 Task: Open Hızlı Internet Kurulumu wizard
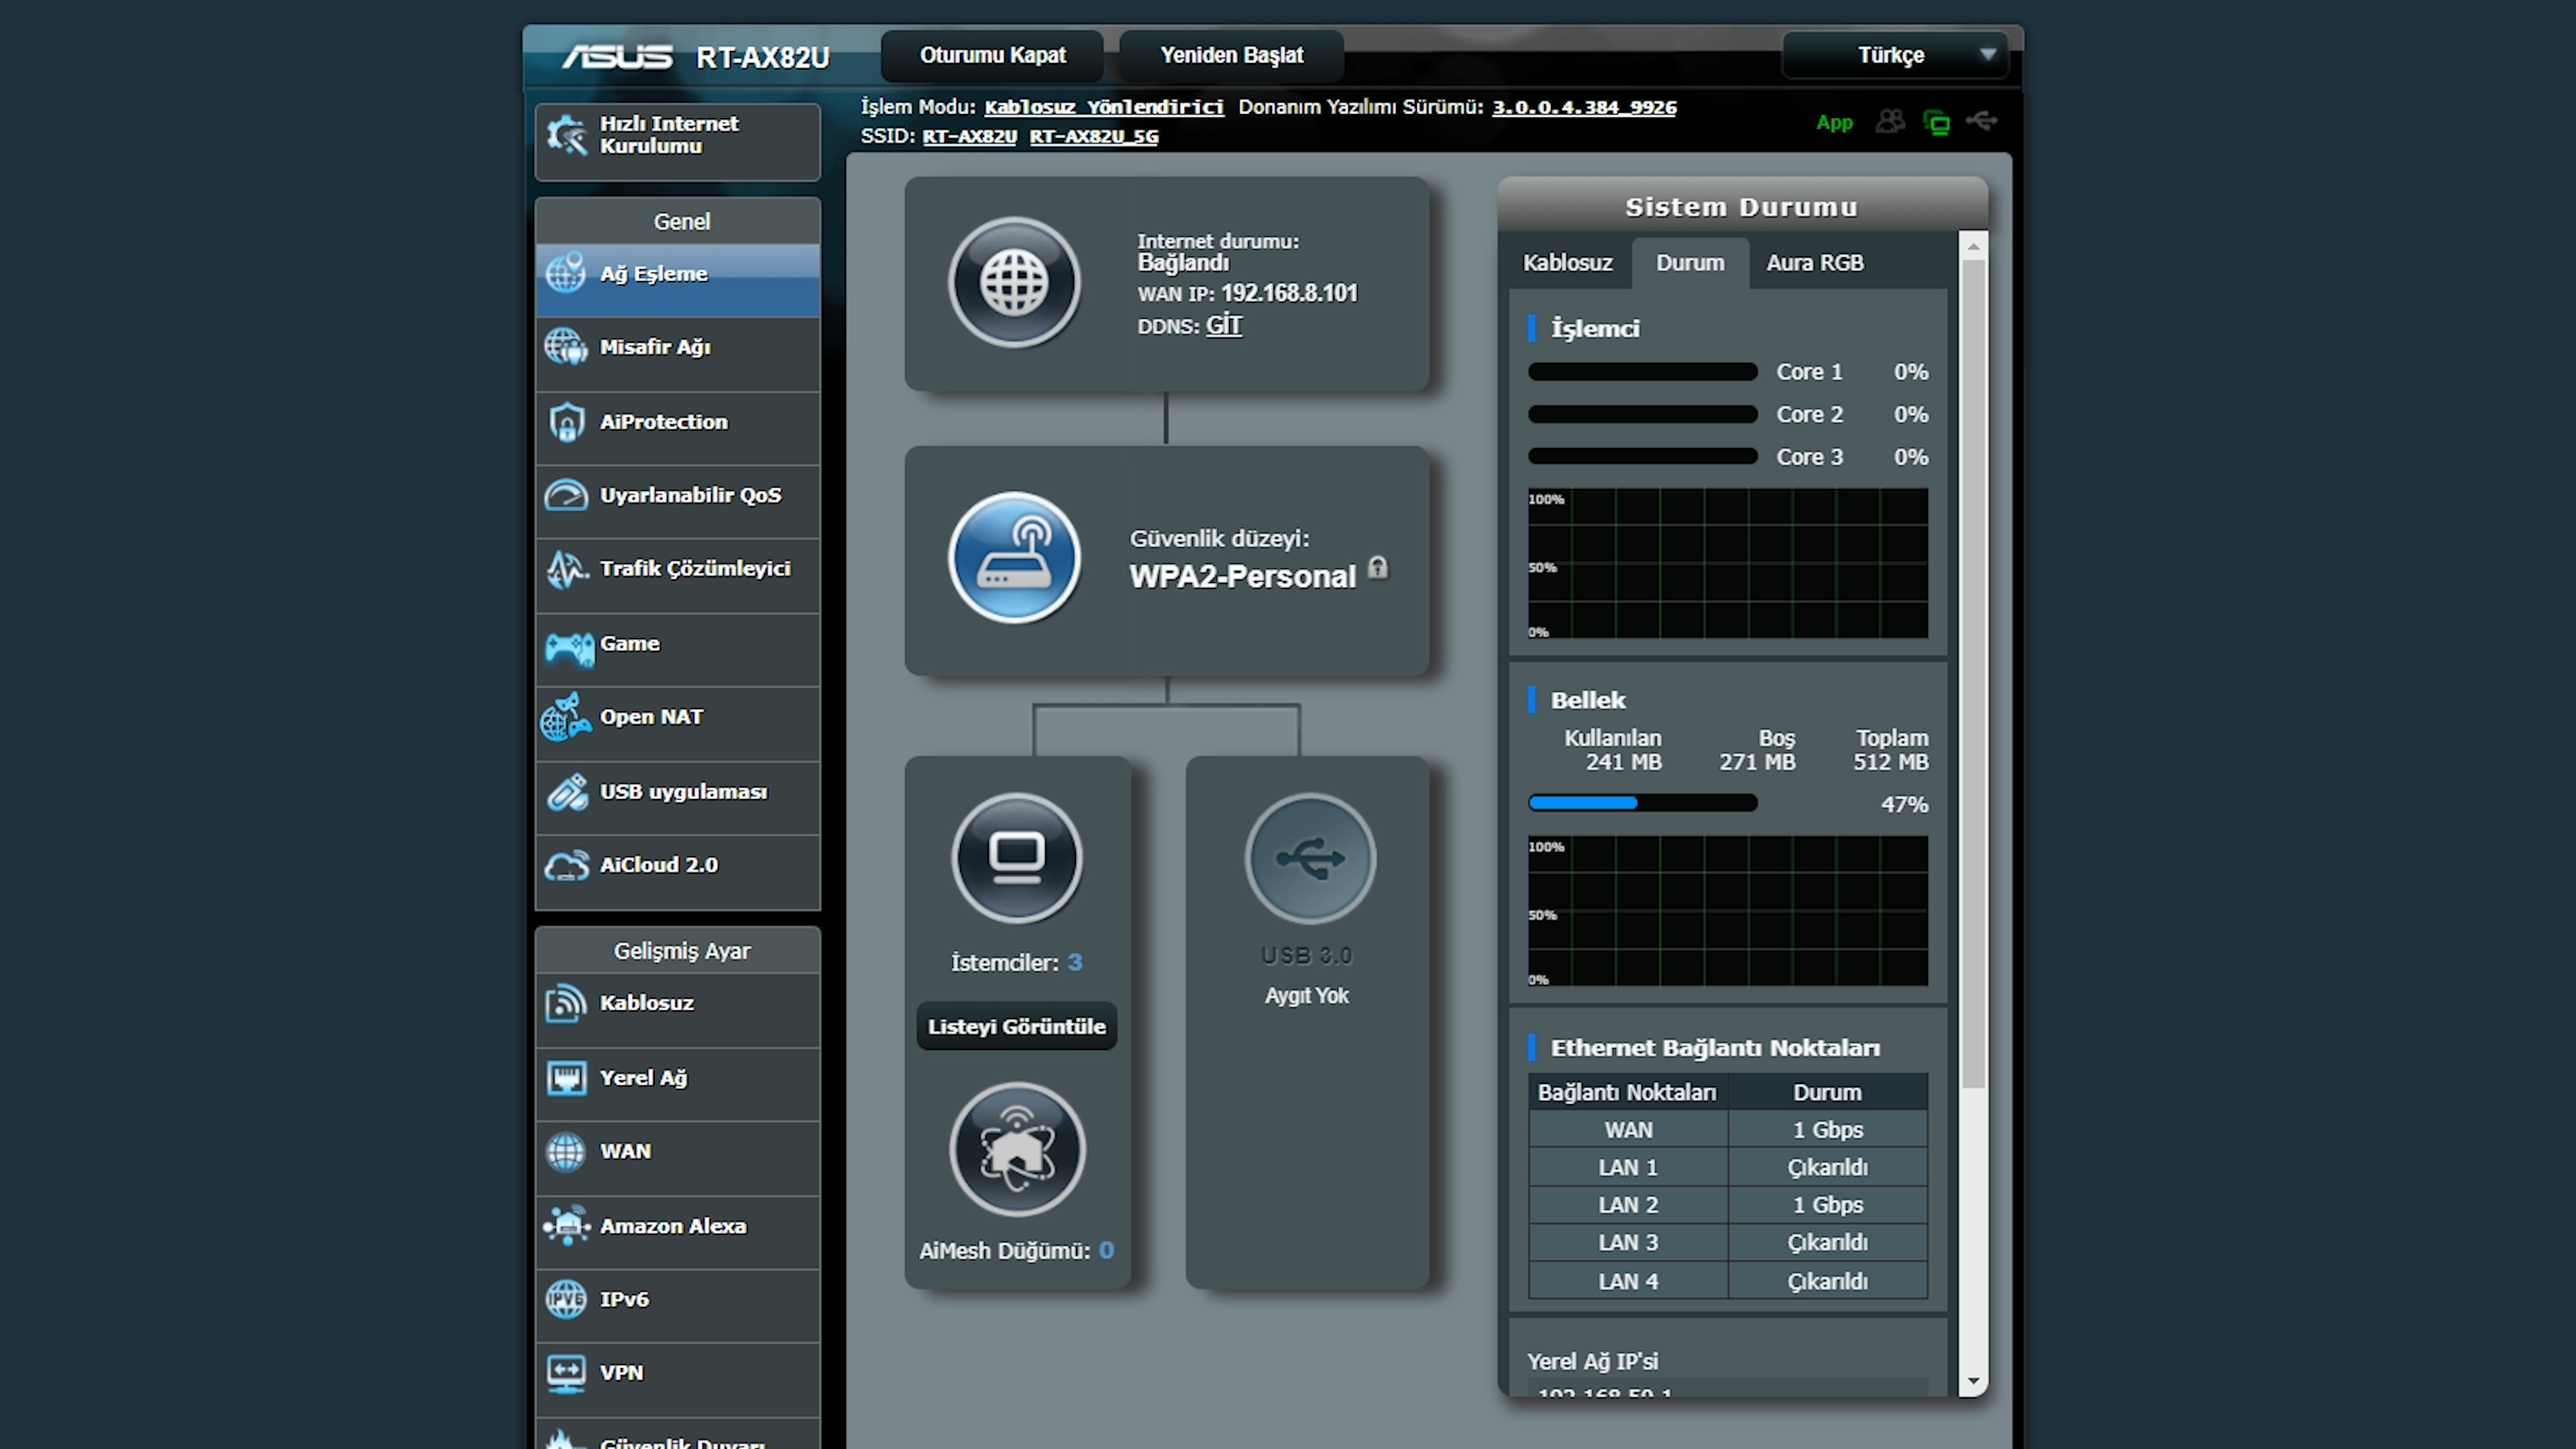(x=677, y=141)
